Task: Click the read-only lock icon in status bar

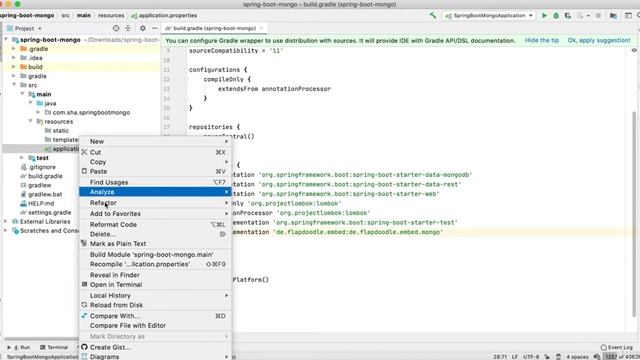Action: tap(547, 357)
